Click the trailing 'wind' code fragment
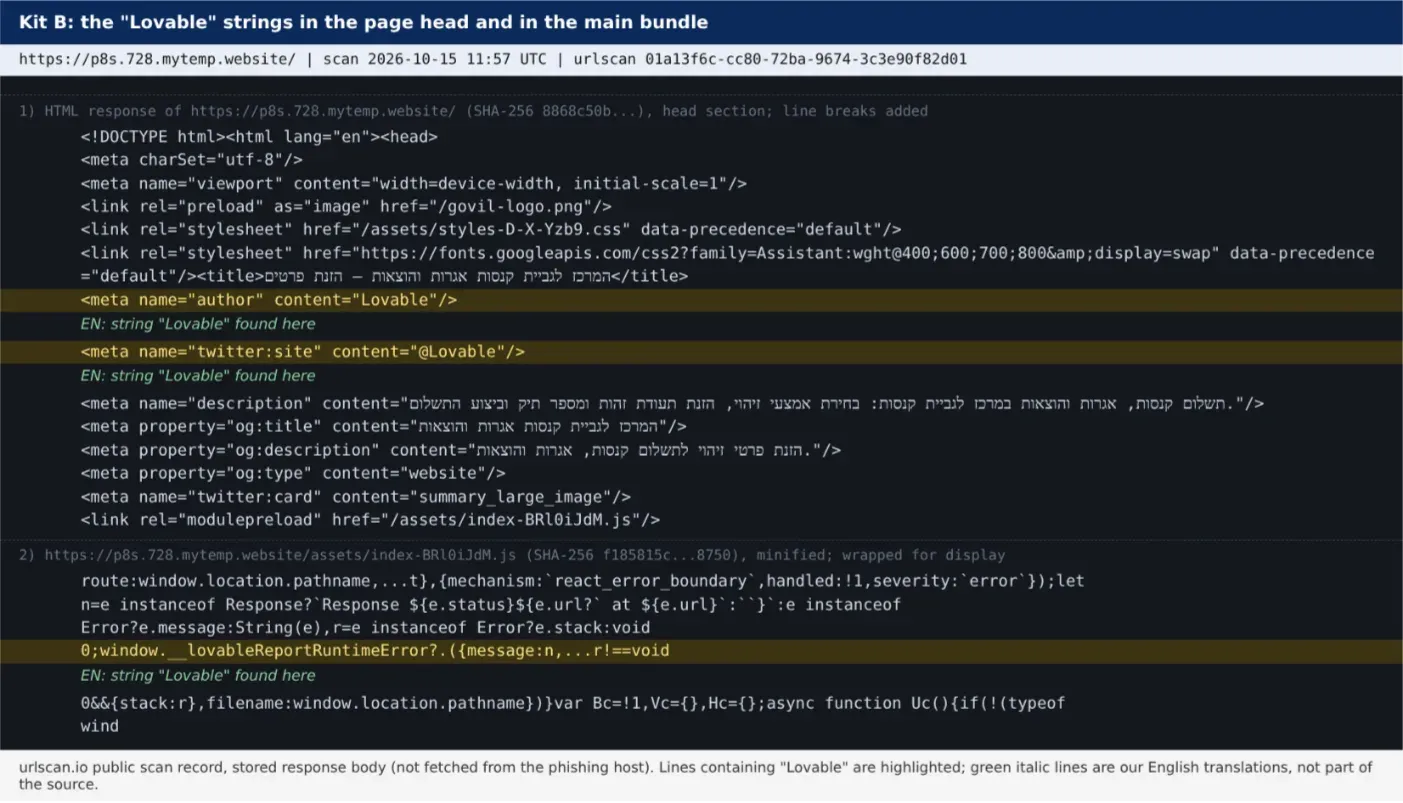Image resolution: width=1403 pixels, height=803 pixels. click(100, 726)
